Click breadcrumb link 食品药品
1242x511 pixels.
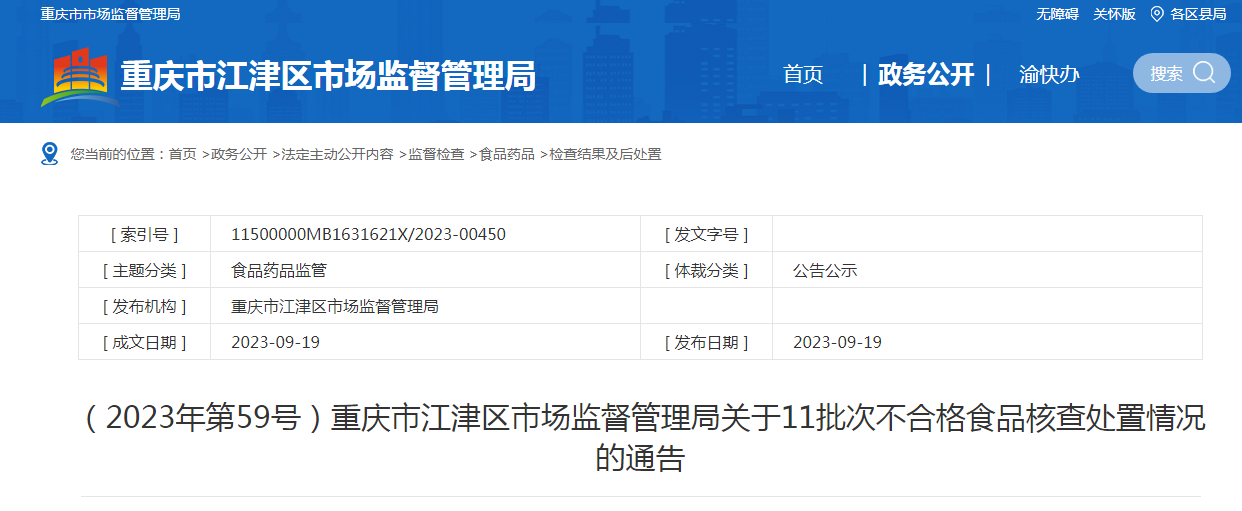(x=507, y=154)
